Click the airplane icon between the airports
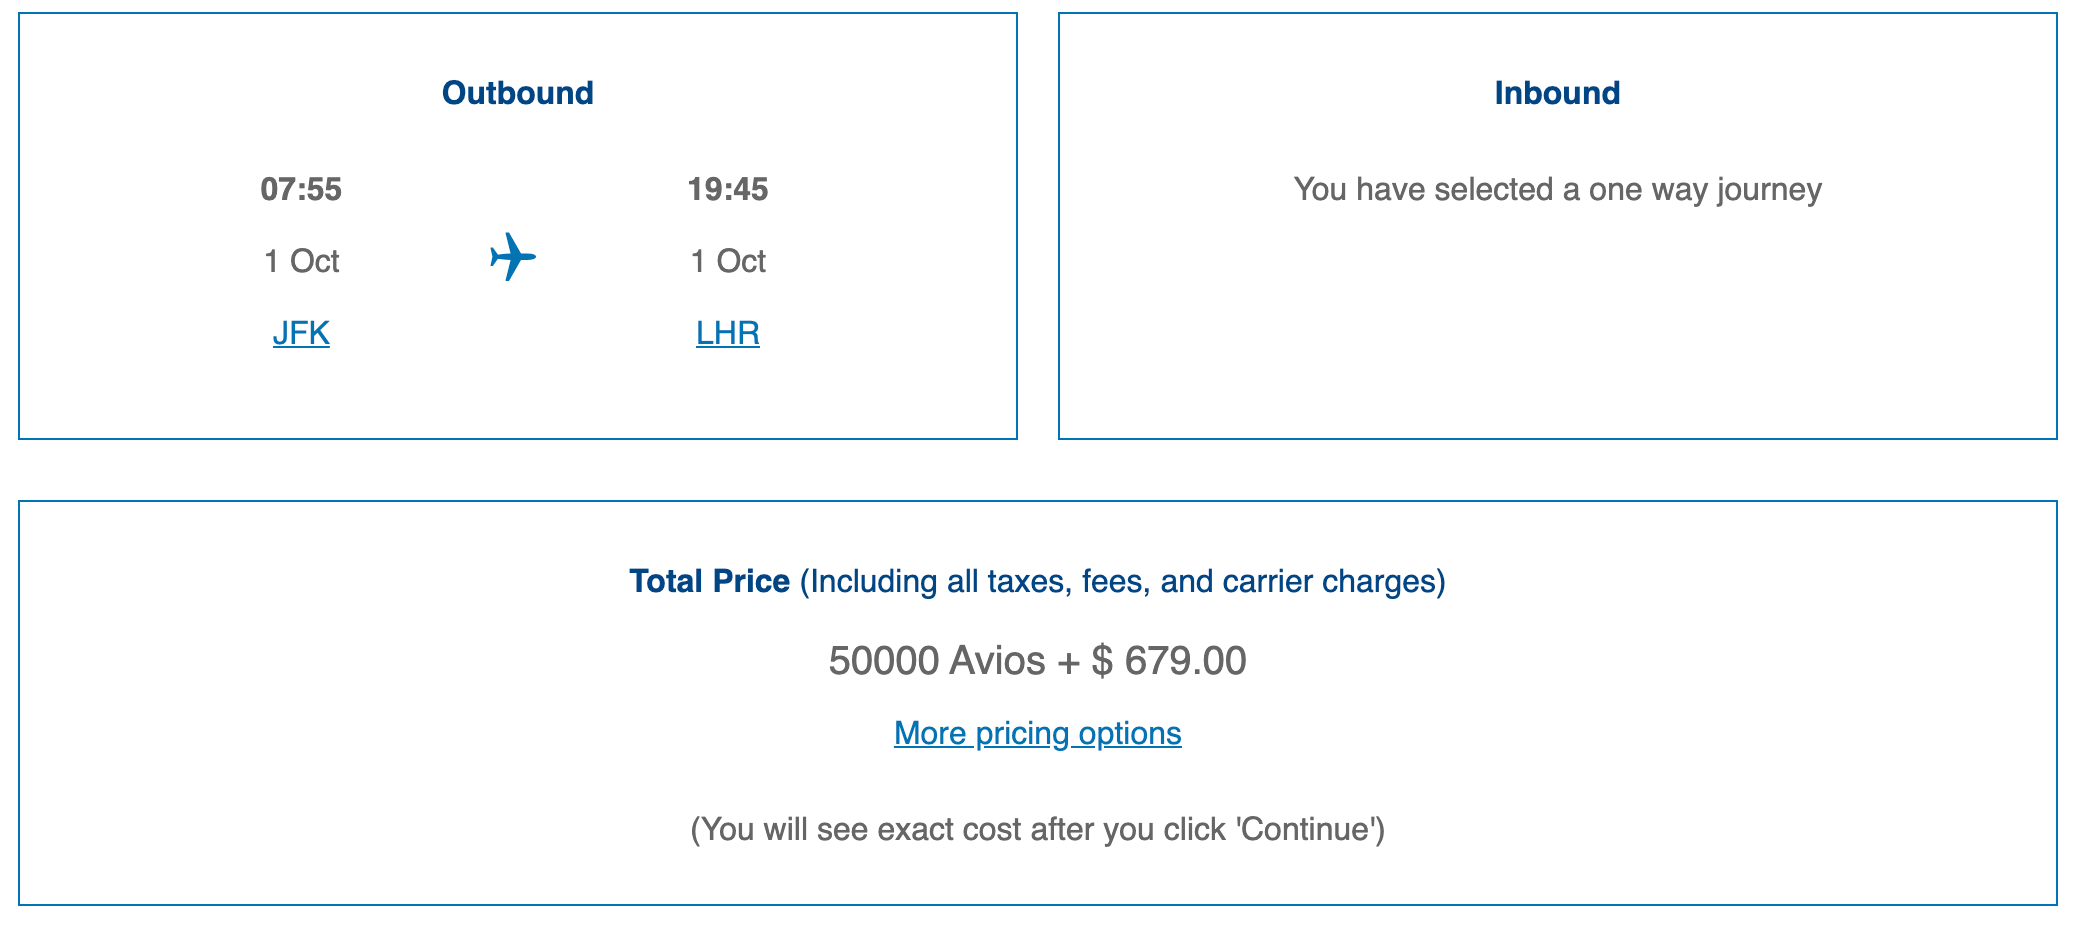The image size is (2098, 936). (513, 257)
